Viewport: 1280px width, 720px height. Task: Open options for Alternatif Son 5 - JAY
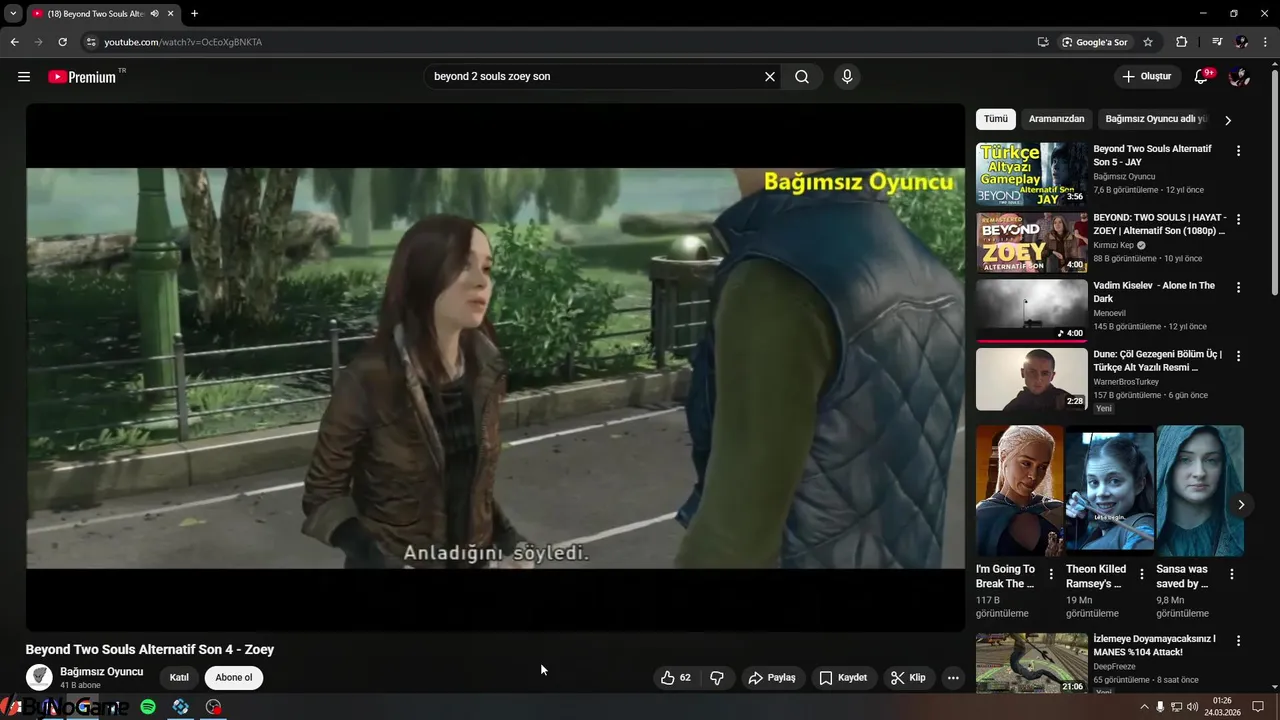pyautogui.click(x=1238, y=151)
